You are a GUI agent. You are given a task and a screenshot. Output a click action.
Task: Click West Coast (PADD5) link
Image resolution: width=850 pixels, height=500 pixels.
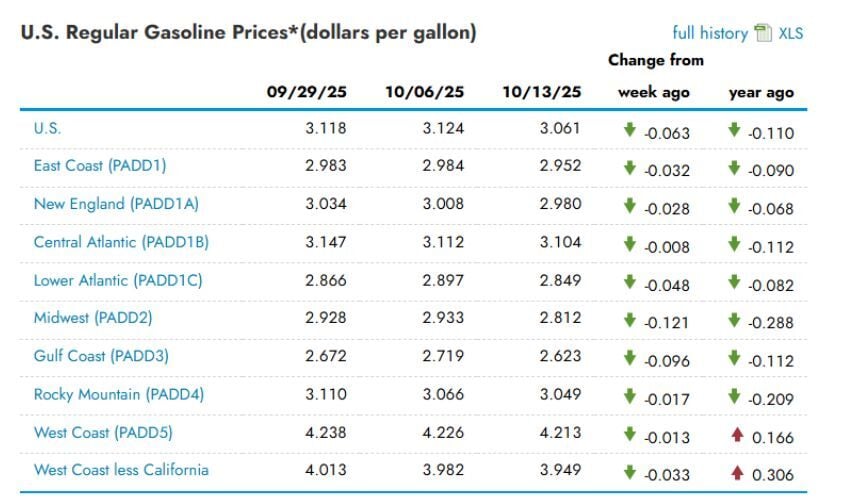(100, 432)
